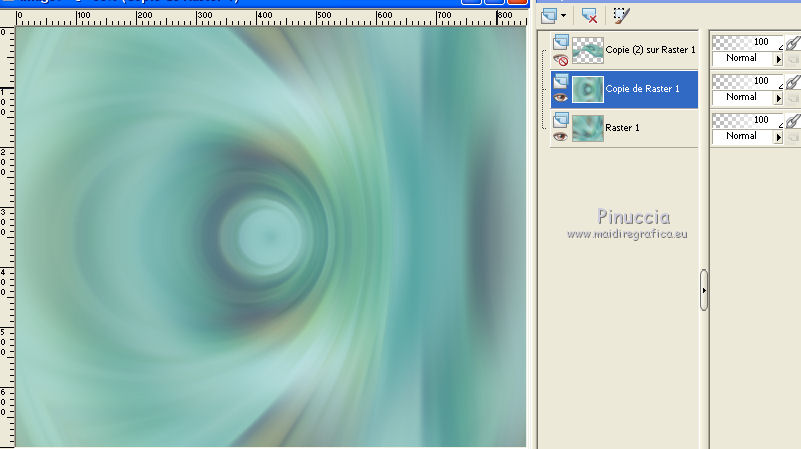
Task: Click layer type icon of Copie de Raster 1
Action: [561, 81]
